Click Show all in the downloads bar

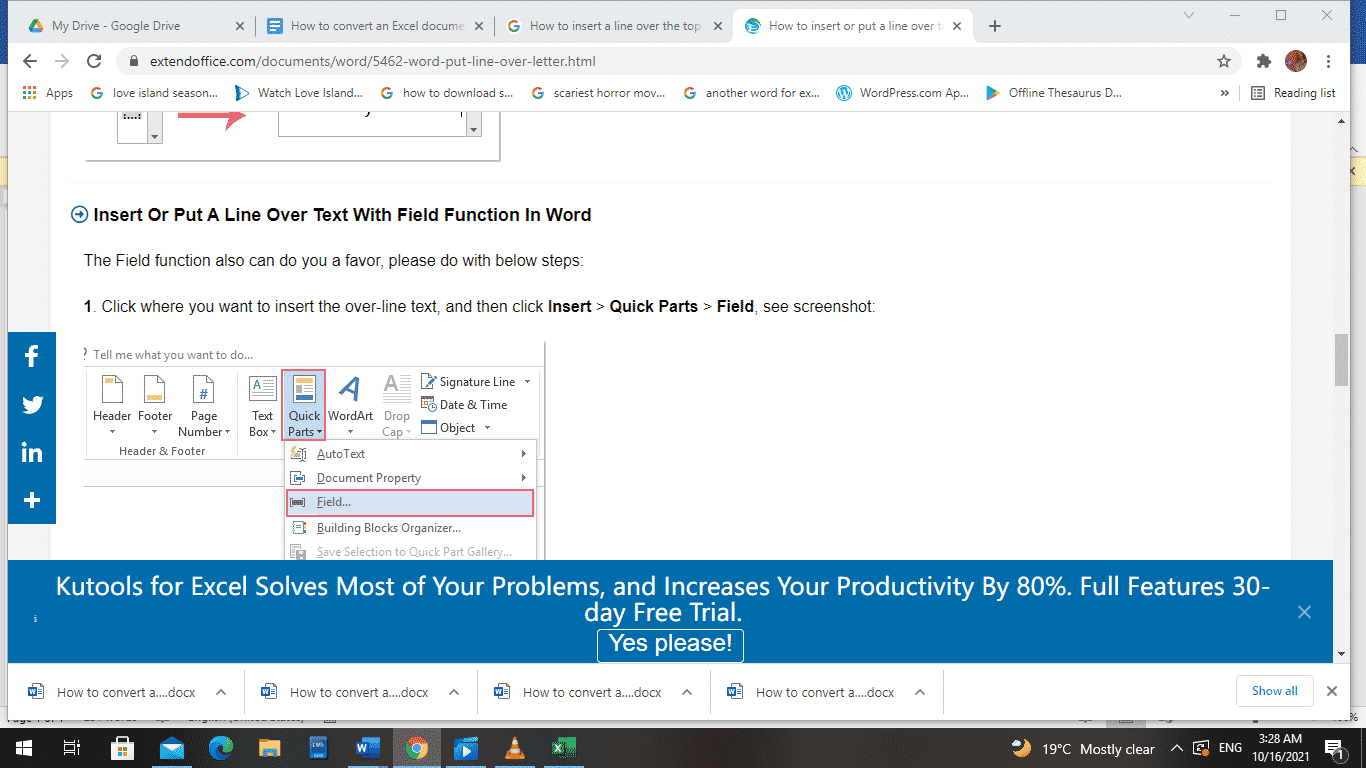click(1274, 691)
